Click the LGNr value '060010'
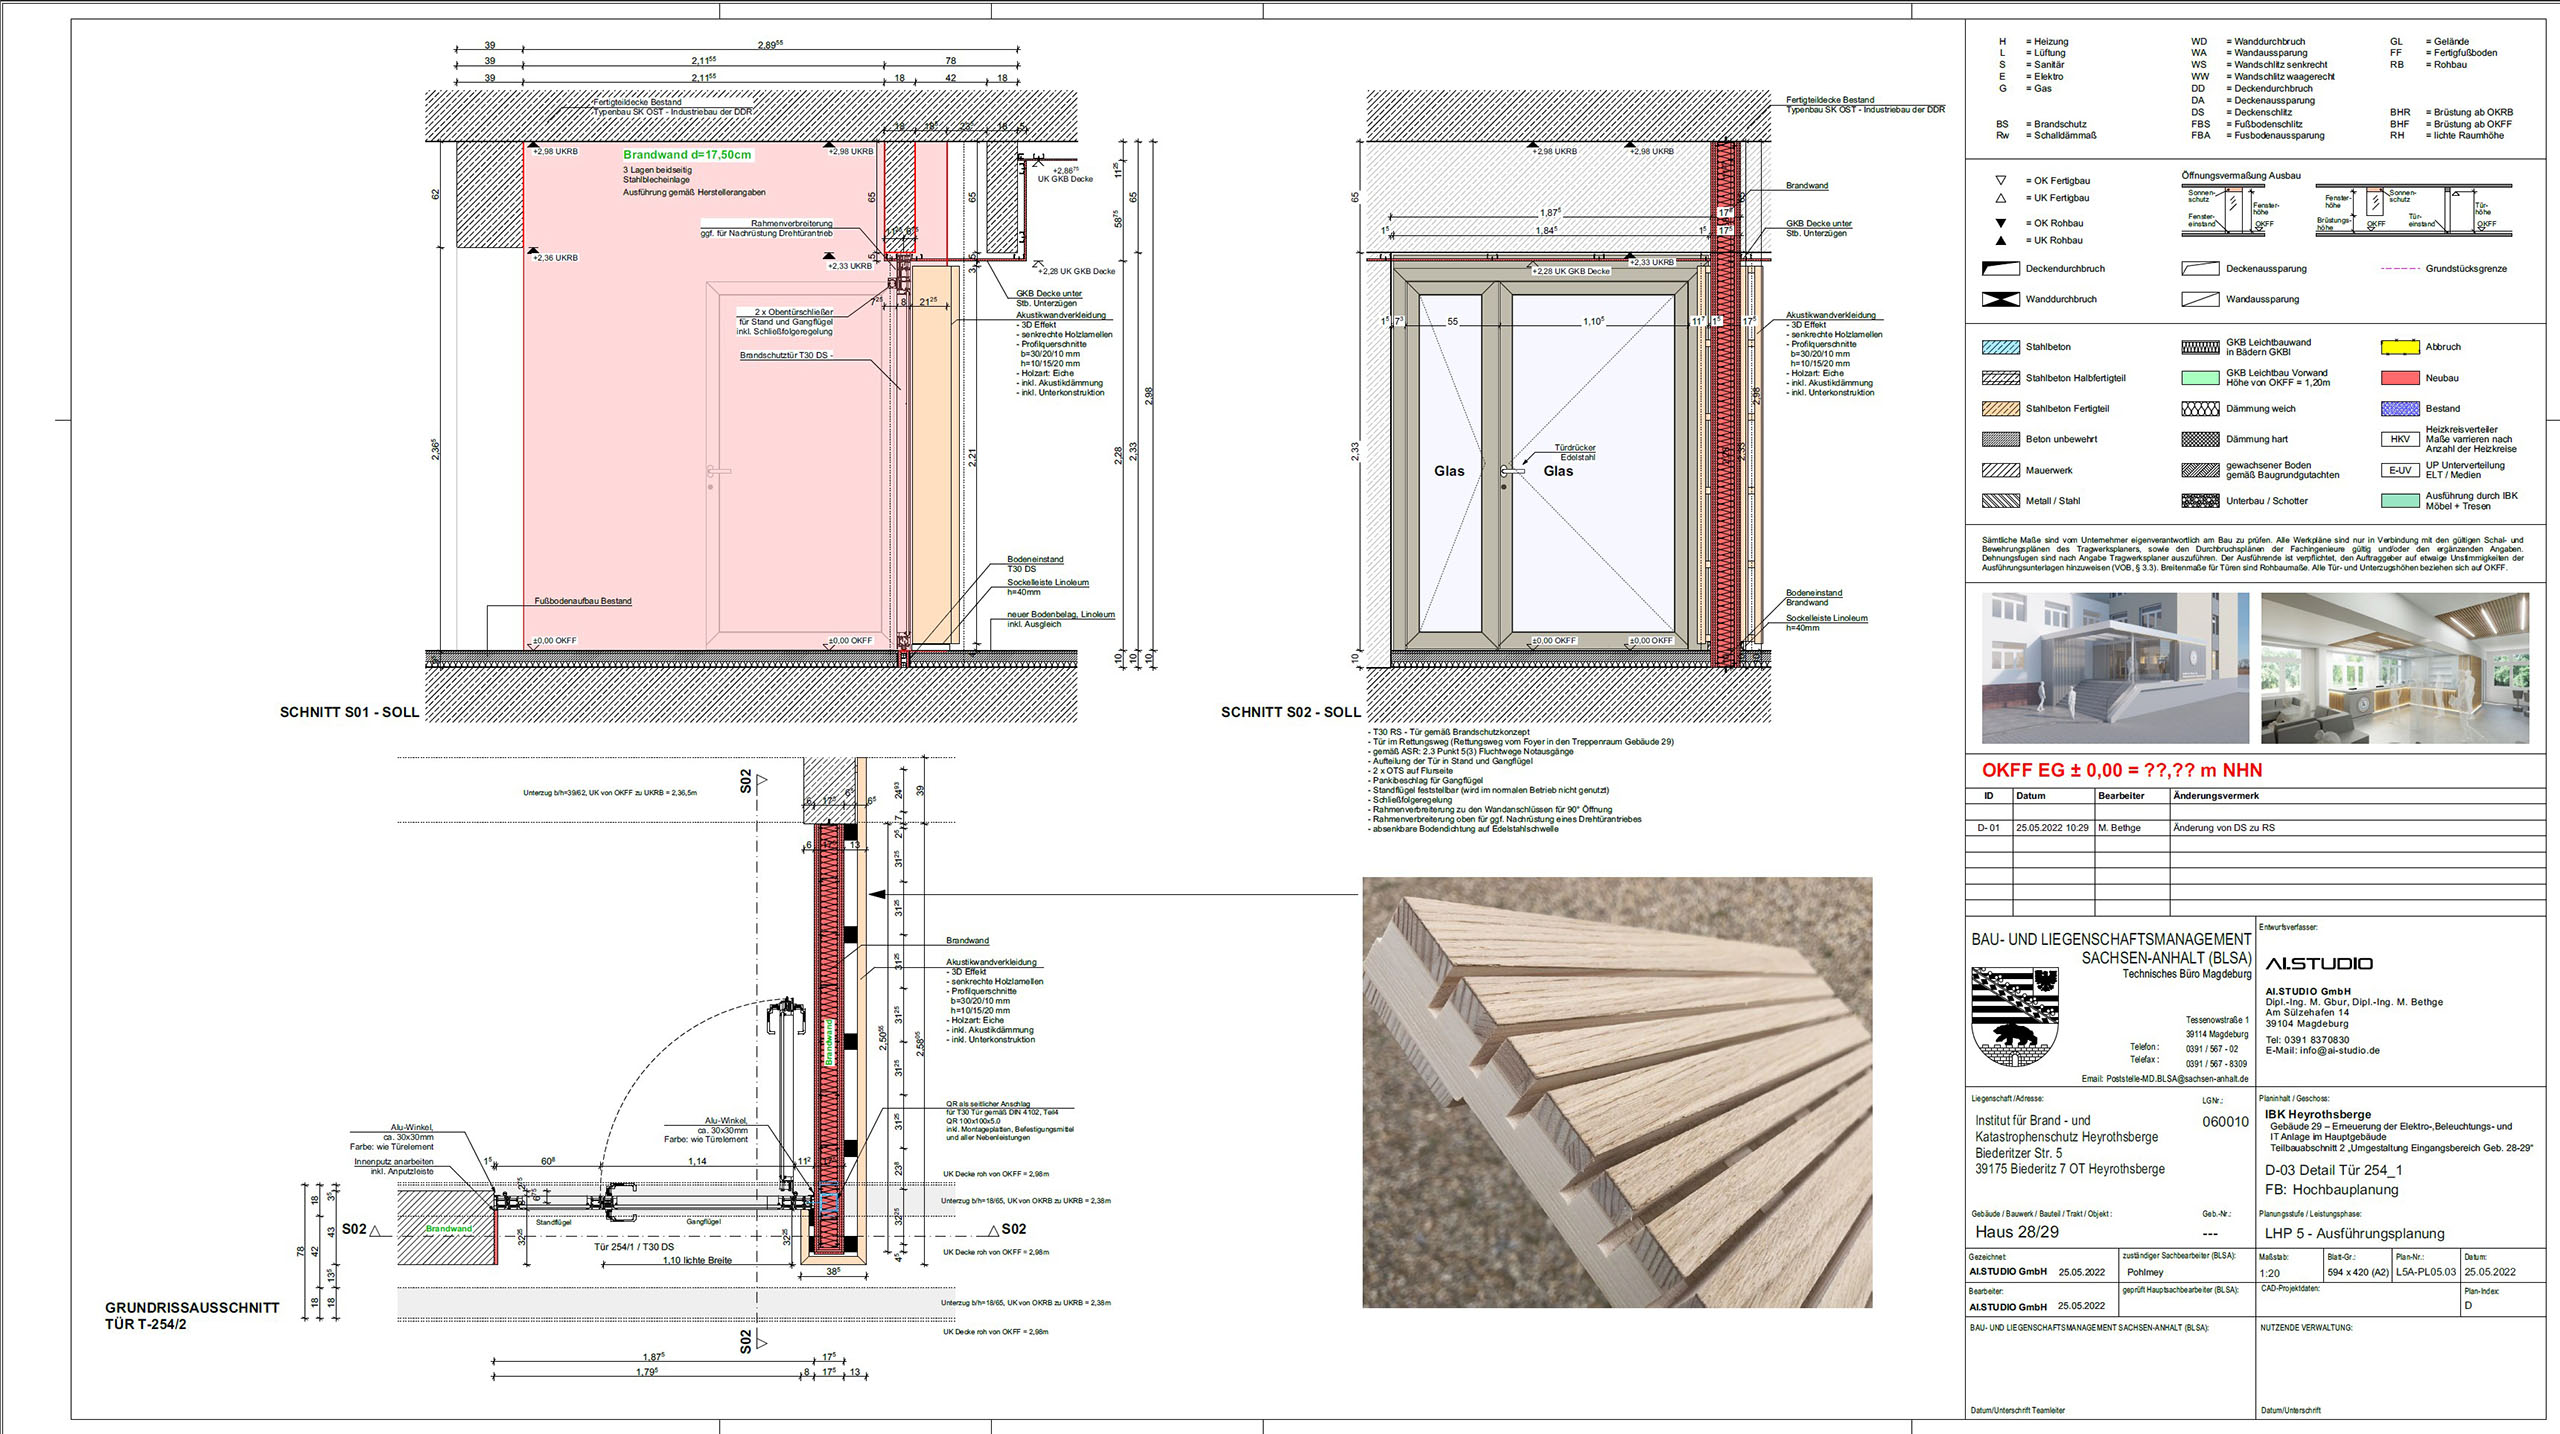The image size is (2560, 1434). [2225, 1122]
